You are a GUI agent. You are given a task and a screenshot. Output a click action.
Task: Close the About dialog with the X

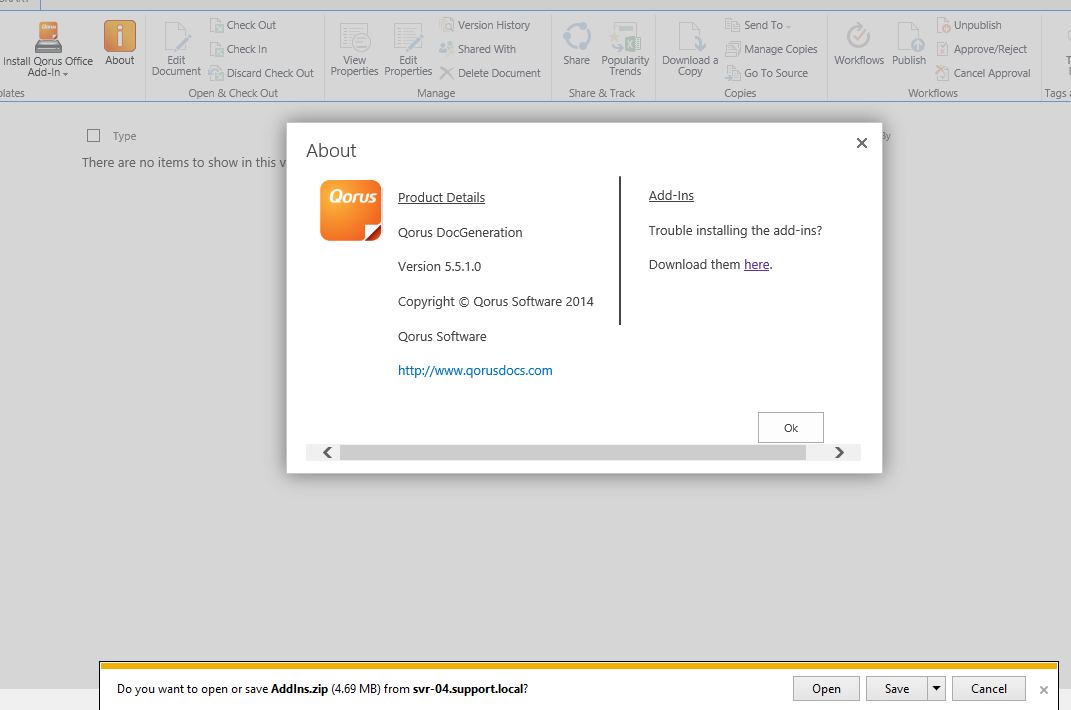pyautogui.click(x=862, y=143)
